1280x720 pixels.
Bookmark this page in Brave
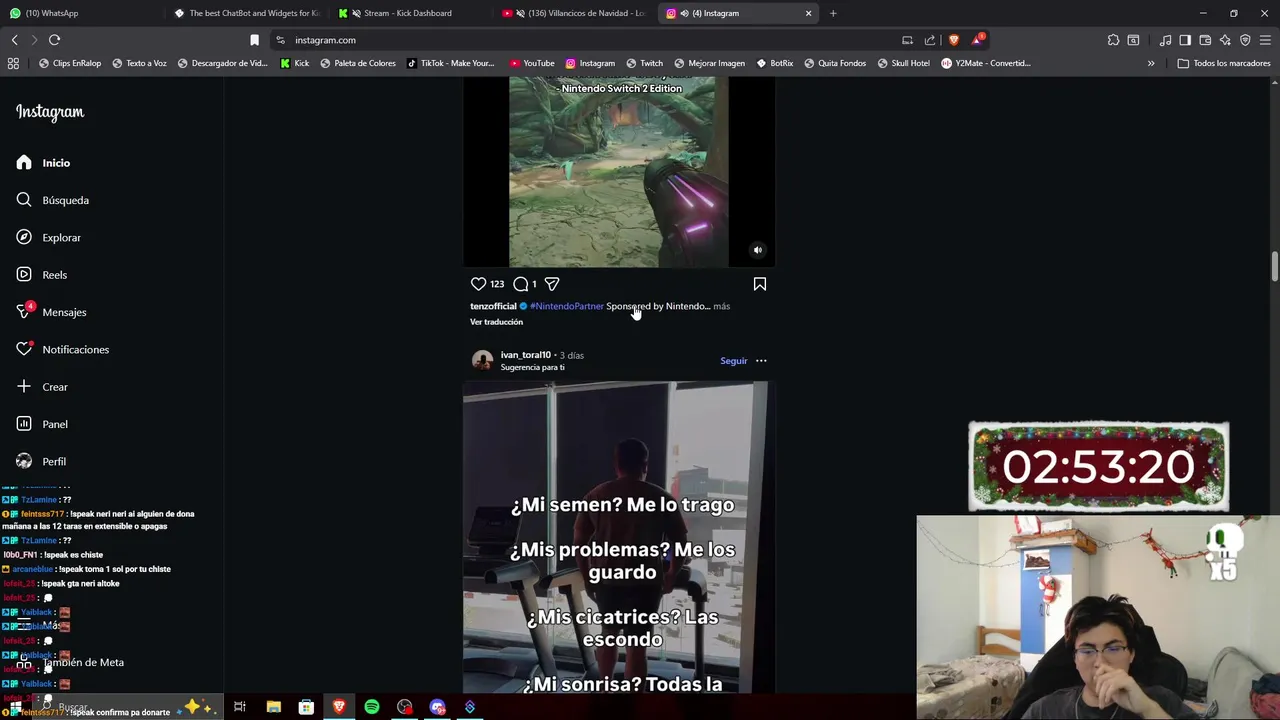coord(254,40)
